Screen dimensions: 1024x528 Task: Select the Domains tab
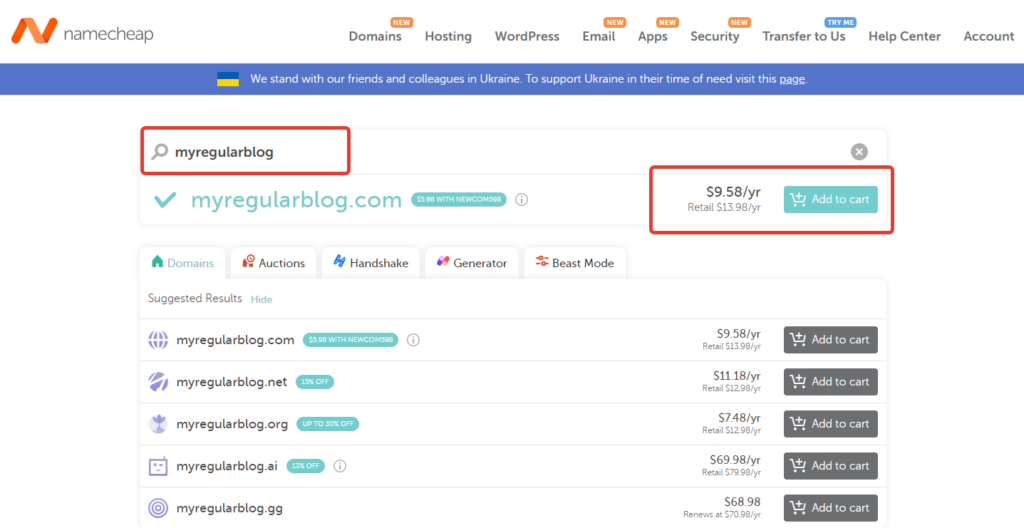pyautogui.click(x=183, y=263)
